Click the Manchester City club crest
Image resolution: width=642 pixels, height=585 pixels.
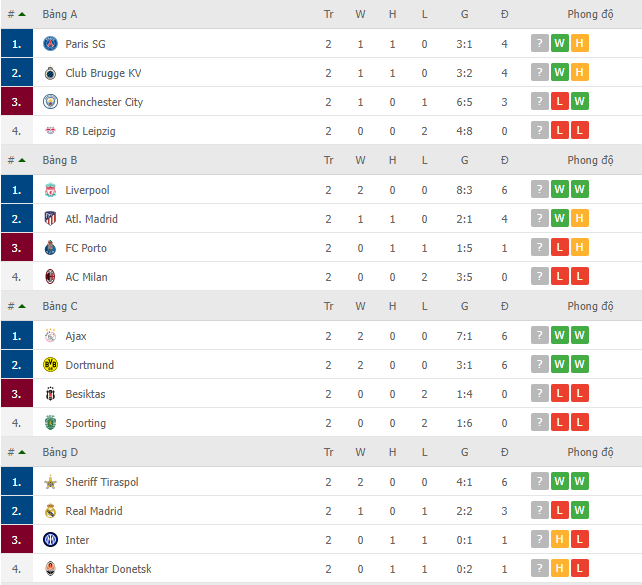point(50,102)
